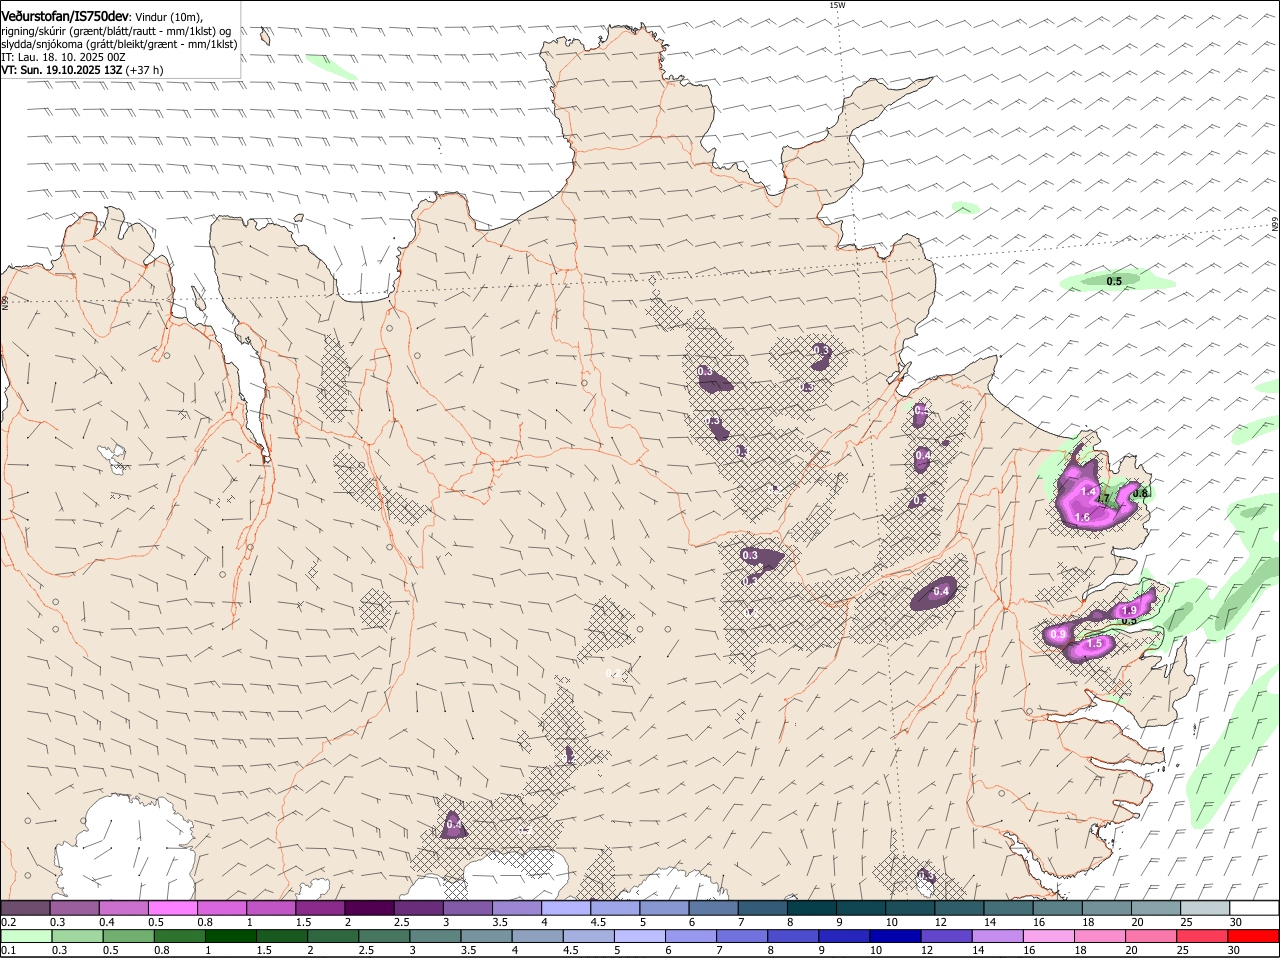Pick top-scale swatch between 0.4 and 0.5
Viewport: 1280px width, 958px height.
click(124, 907)
